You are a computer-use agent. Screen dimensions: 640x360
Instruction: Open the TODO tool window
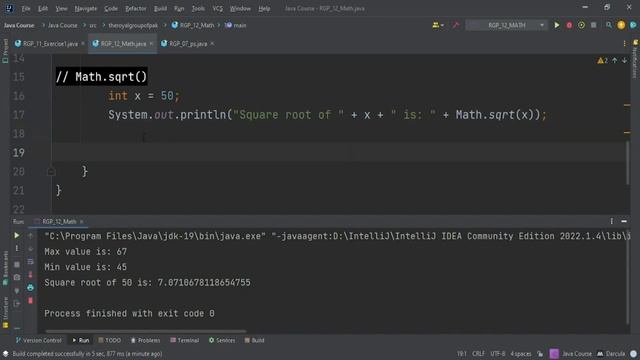109,340
